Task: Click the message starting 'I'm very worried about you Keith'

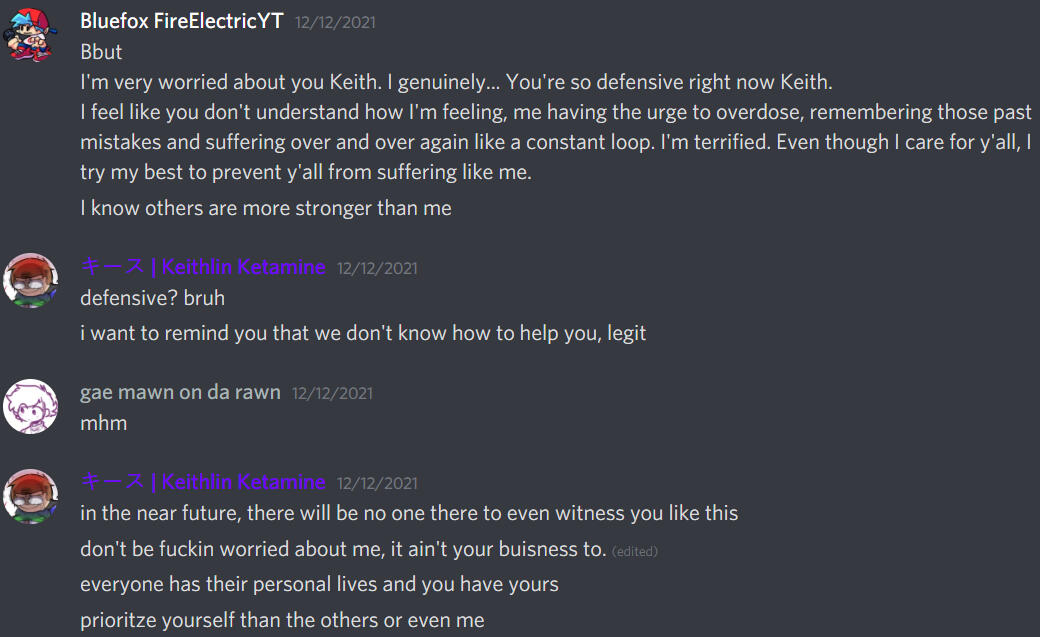Action: [x=456, y=82]
